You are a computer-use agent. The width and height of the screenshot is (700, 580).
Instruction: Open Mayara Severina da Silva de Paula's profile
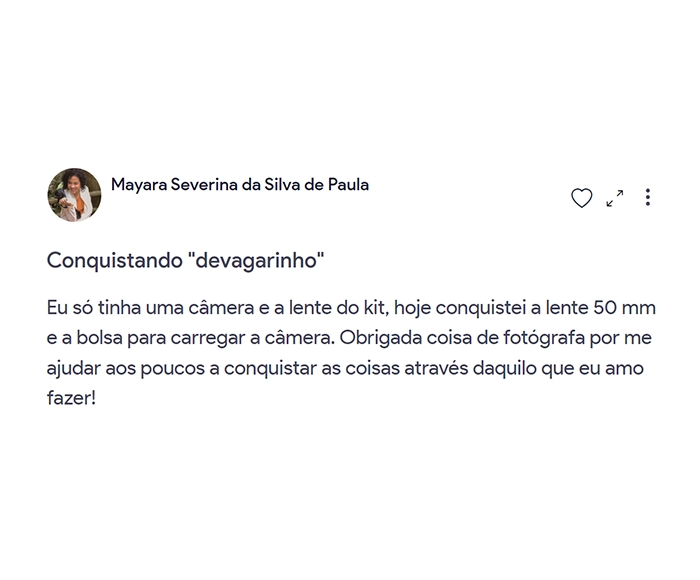240,185
